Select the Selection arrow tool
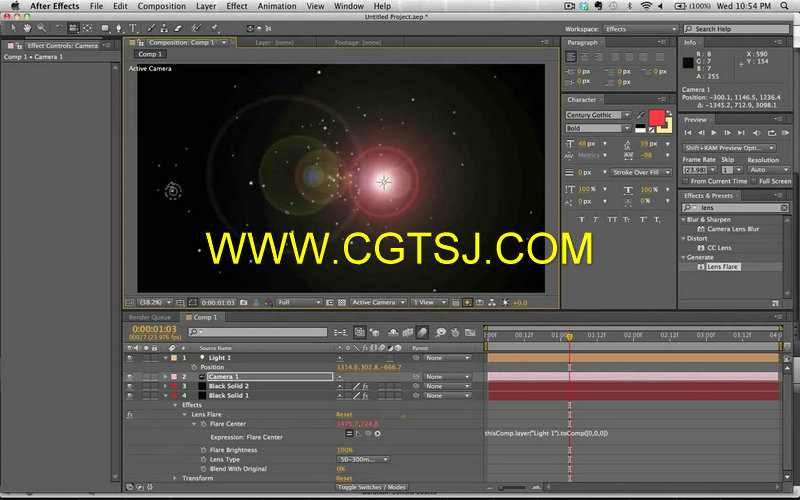This screenshot has width=800, height=500. (14, 29)
